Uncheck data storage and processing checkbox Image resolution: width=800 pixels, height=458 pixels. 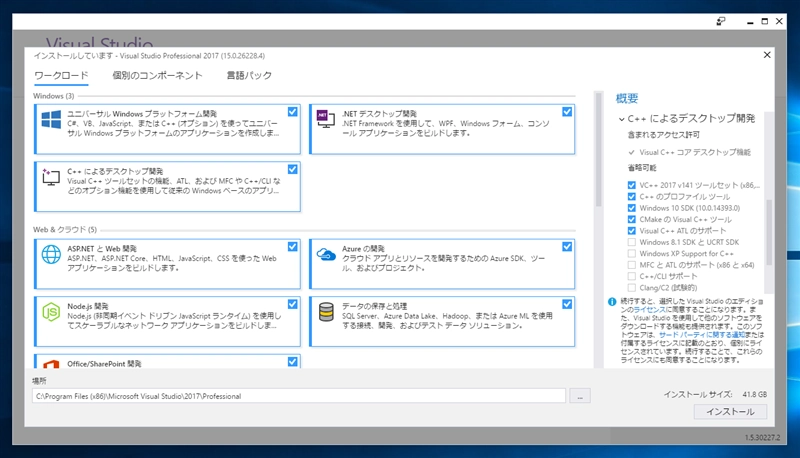(567, 304)
